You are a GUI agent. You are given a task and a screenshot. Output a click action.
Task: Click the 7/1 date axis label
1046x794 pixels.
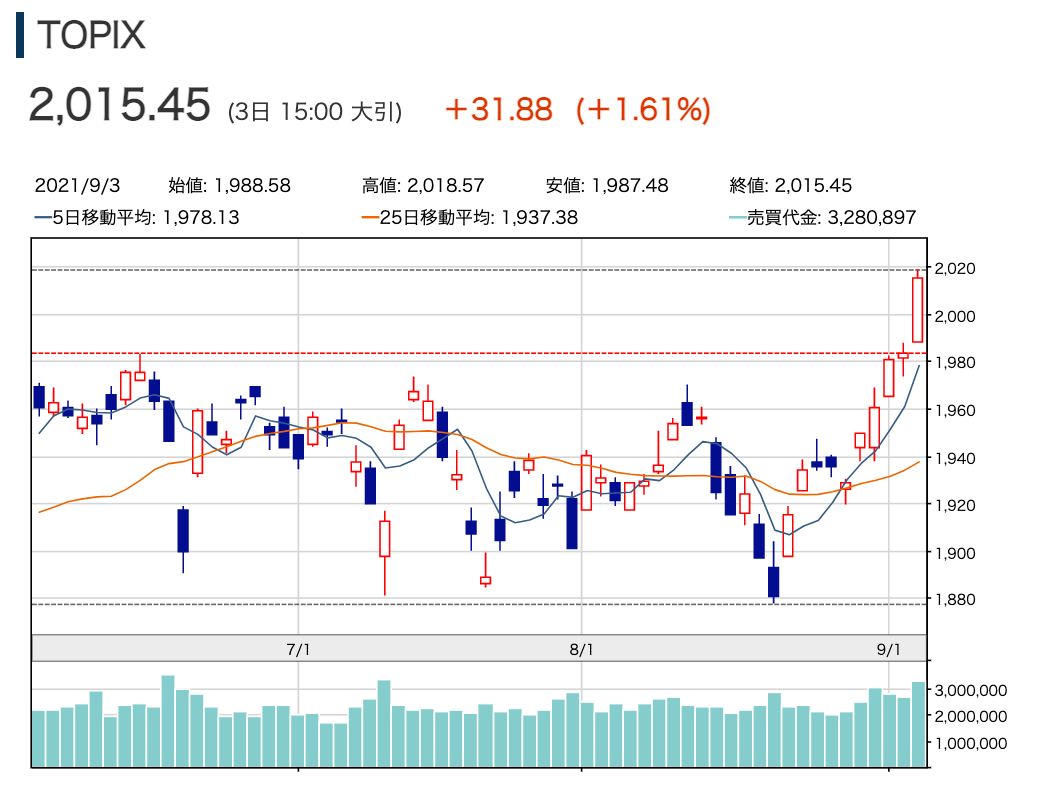point(298,649)
